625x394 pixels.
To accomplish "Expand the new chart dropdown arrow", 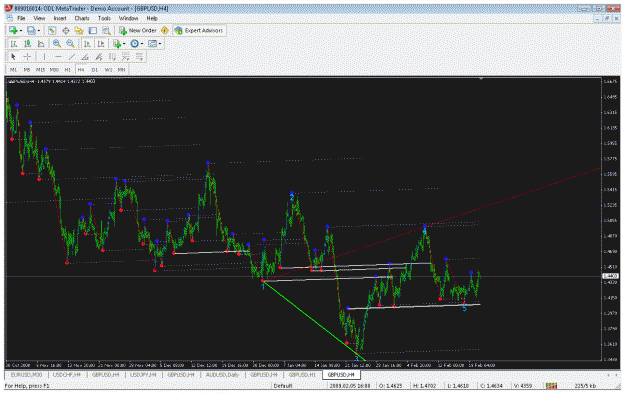I will tap(21, 31).
